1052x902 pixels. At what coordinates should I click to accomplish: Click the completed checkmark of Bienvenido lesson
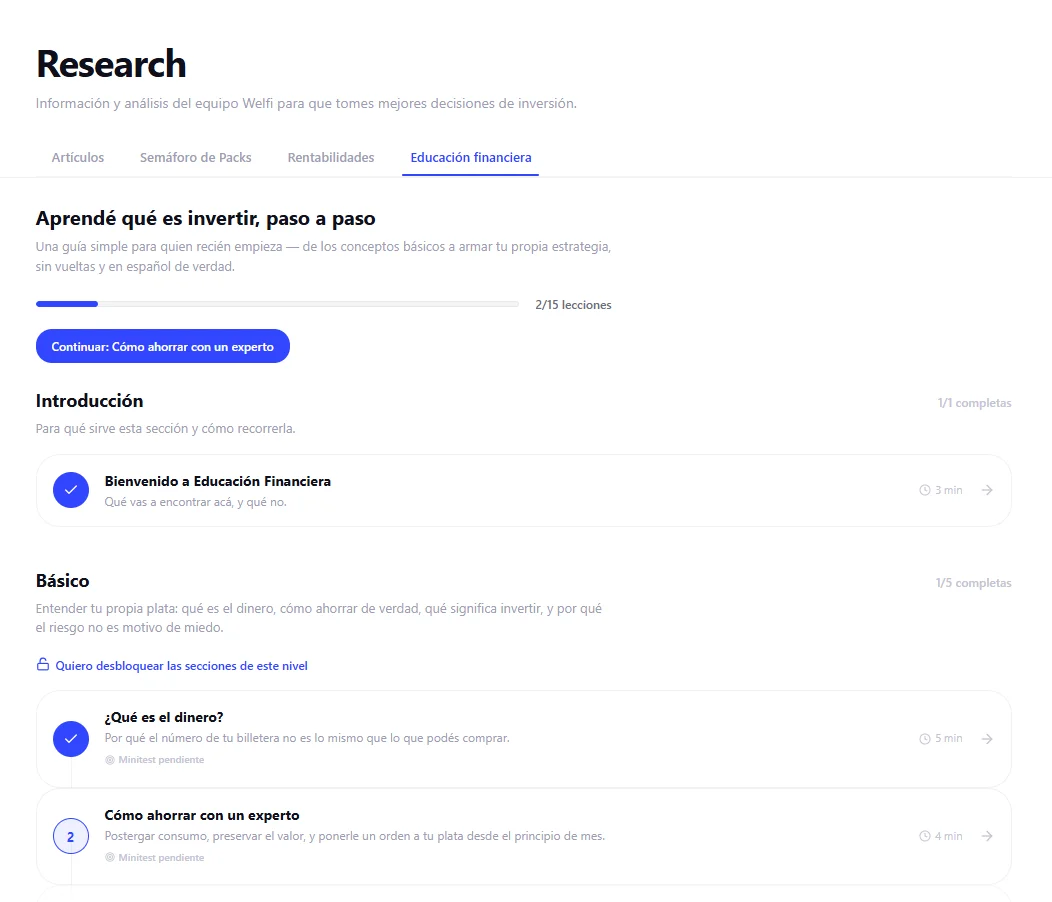(x=71, y=490)
